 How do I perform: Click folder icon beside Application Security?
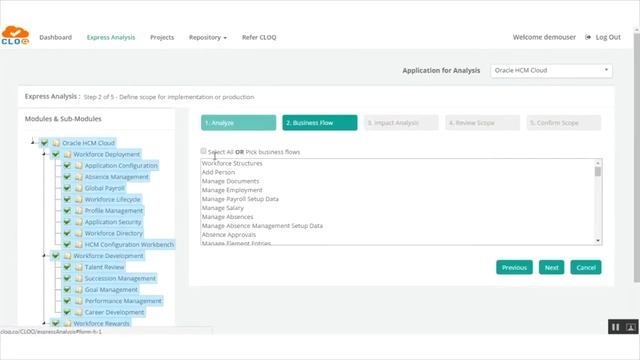coord(79,222)
